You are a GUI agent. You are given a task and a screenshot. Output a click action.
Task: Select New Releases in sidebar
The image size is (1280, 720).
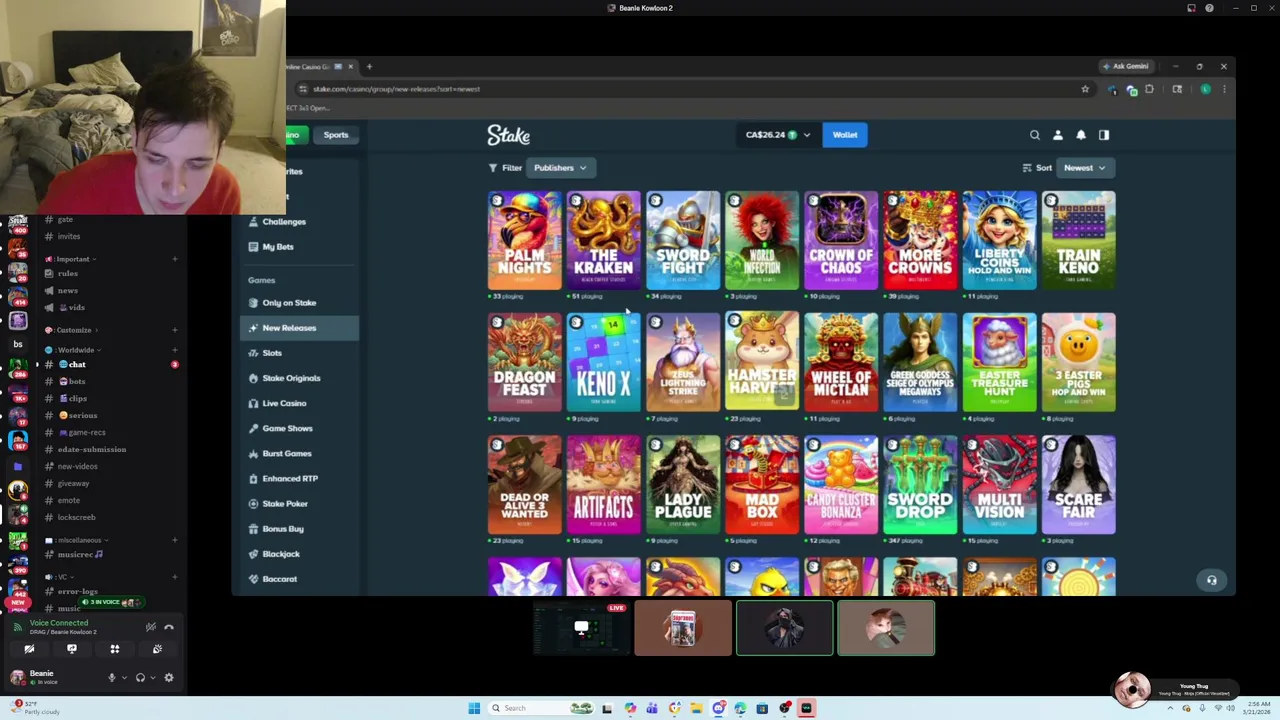click(299, 328)
